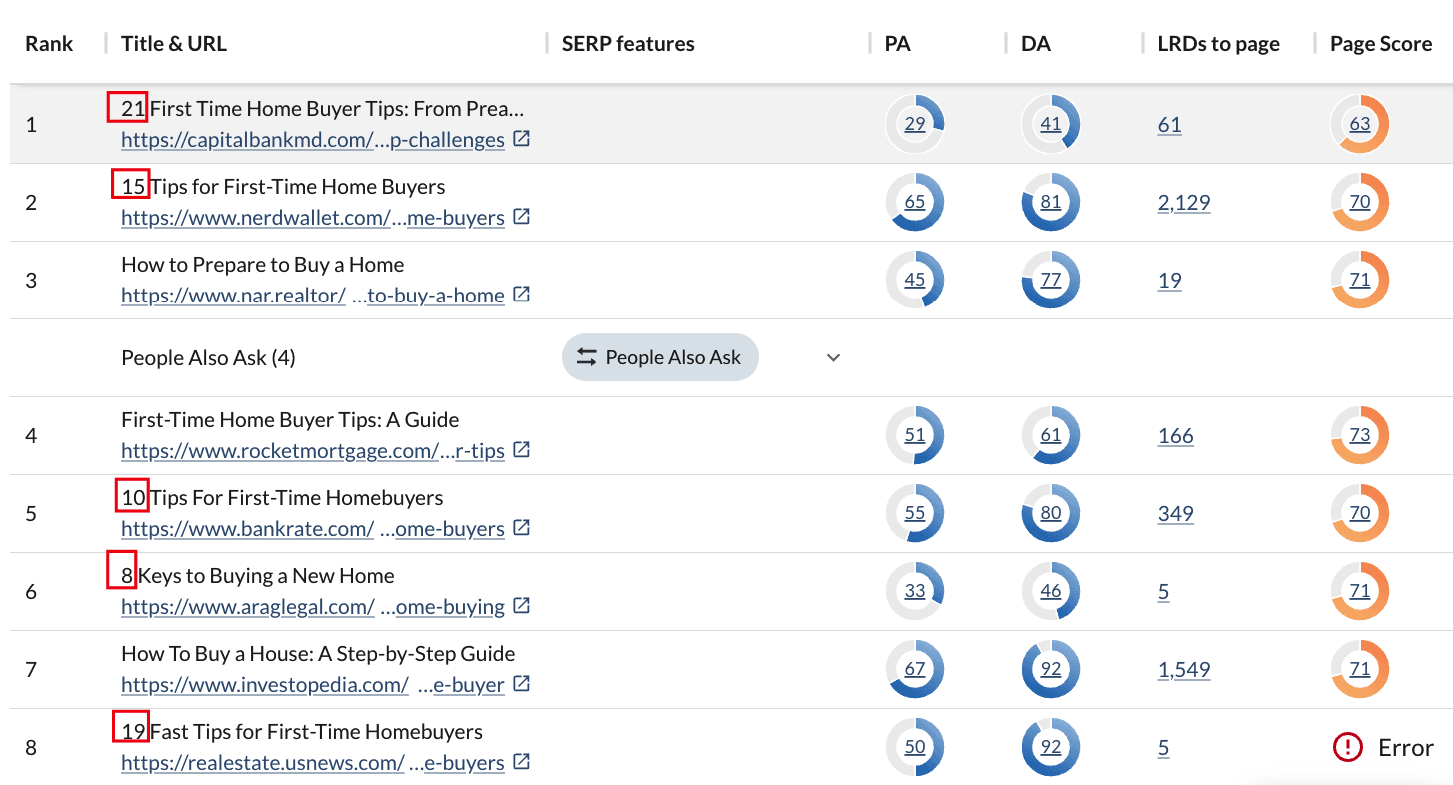The image size is (1453, 785).
Task: Click the 5 LRDs link on the araglegal row
Action: pos(1163,591)
